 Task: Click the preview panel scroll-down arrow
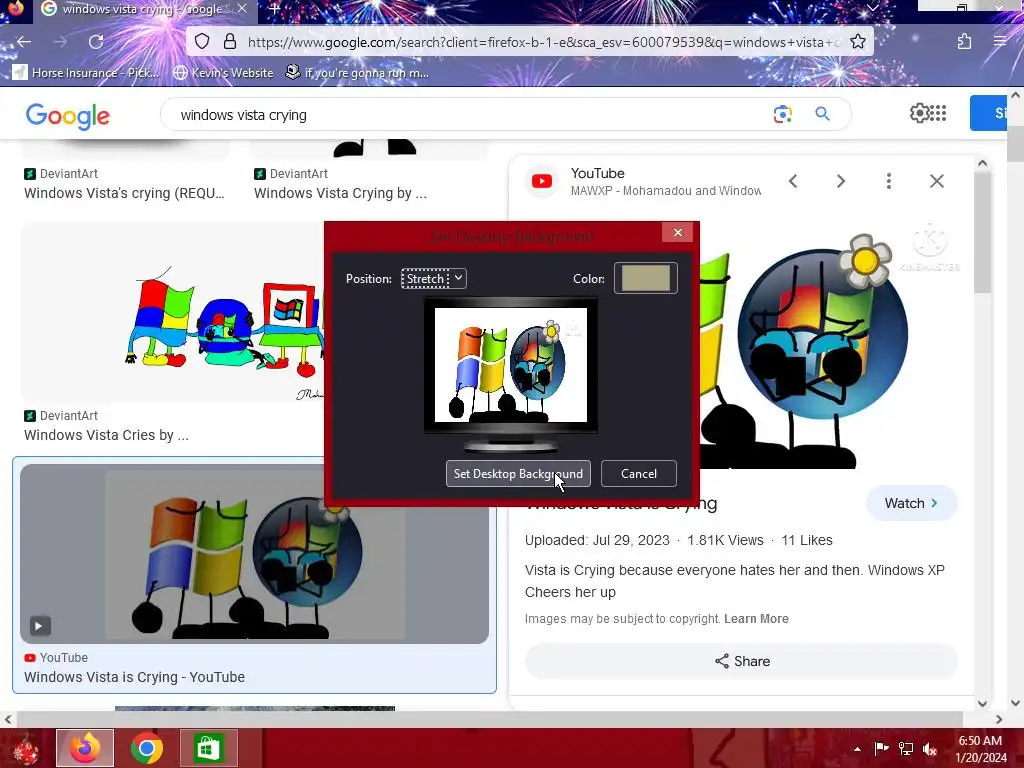[x=982, y=704]
